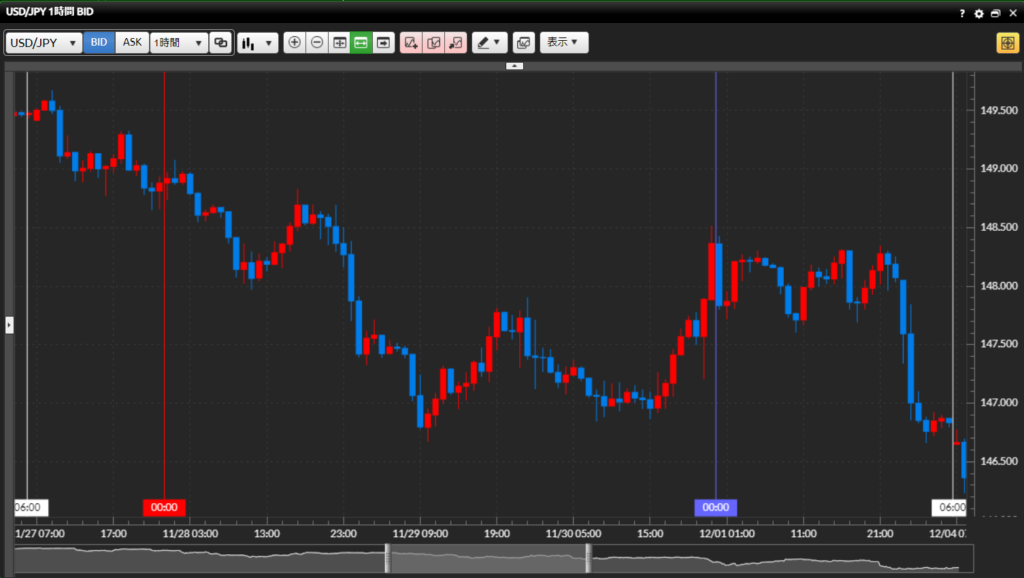The image size is (1024, 578).
Task: Click the zoom in magnifier icon
Action: (294, 43)
